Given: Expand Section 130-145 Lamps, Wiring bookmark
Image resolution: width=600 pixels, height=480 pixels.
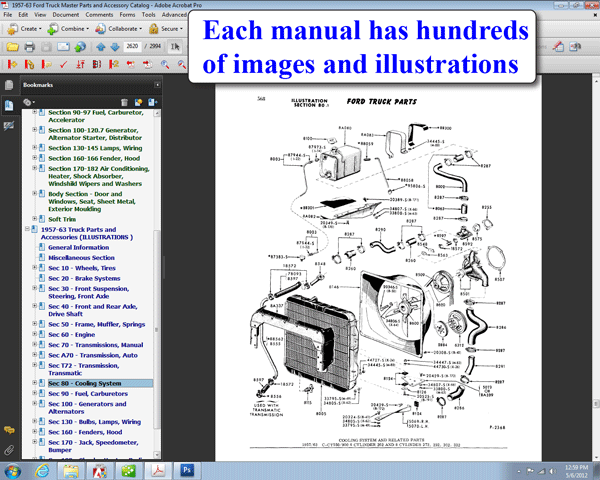Looking at the screenshot, I should click(34, 148).
